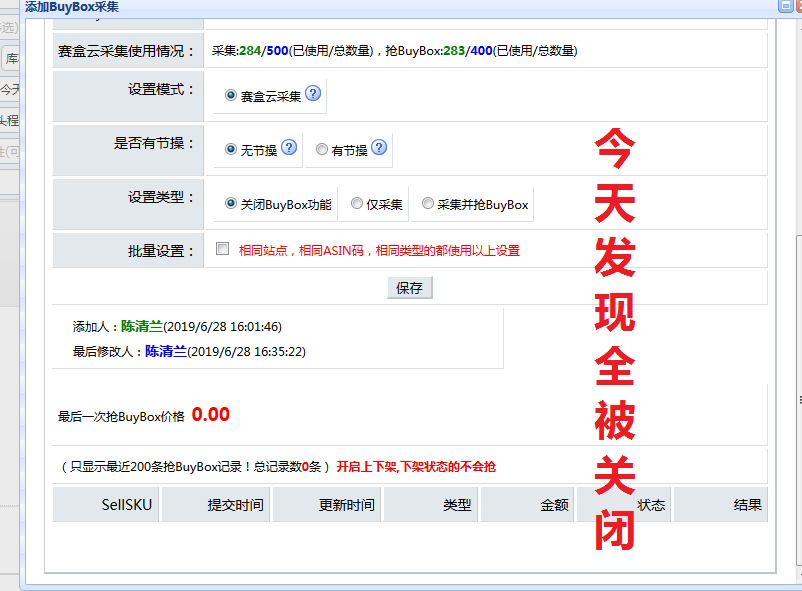The height and width of the screenshot is (591, 802).
Task: Click the 金额 column header
Action: 528,505
